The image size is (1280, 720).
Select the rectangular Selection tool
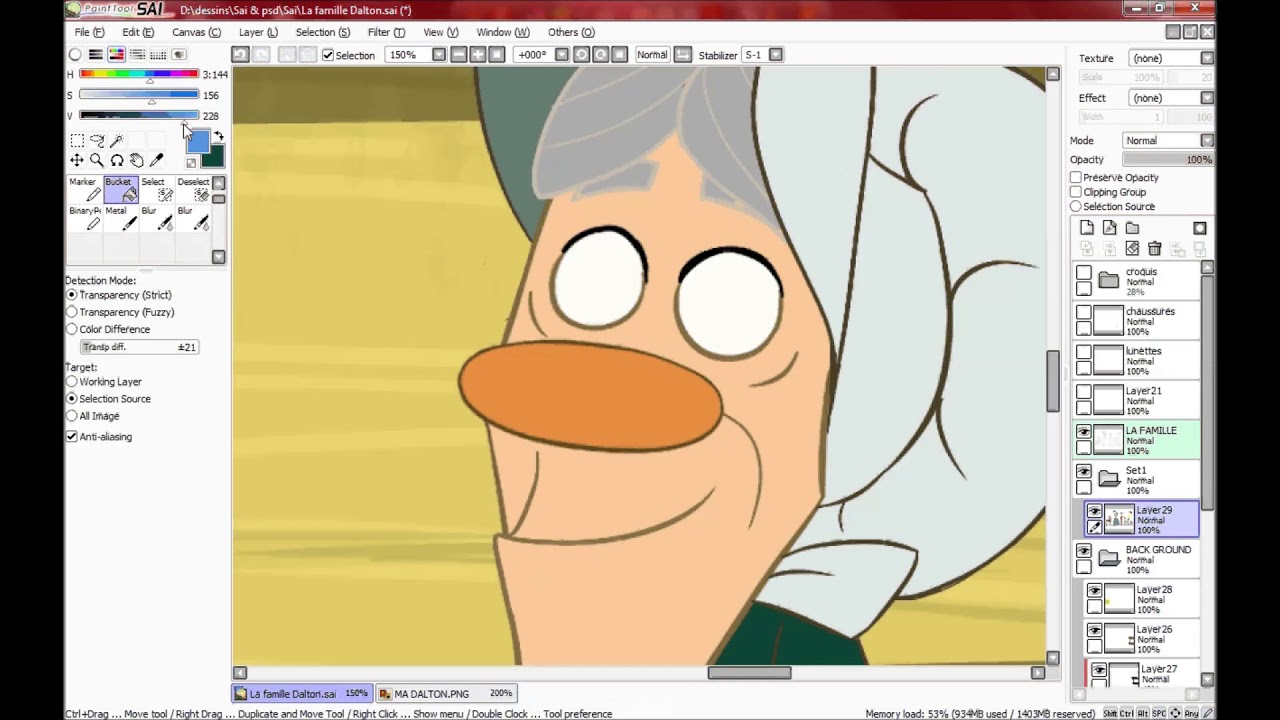point(77,141)
